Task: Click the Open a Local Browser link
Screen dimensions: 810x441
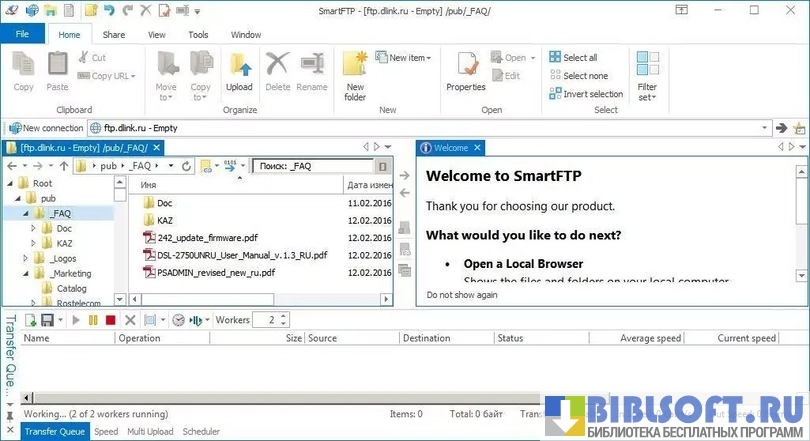Action: [x=523, y=264]
